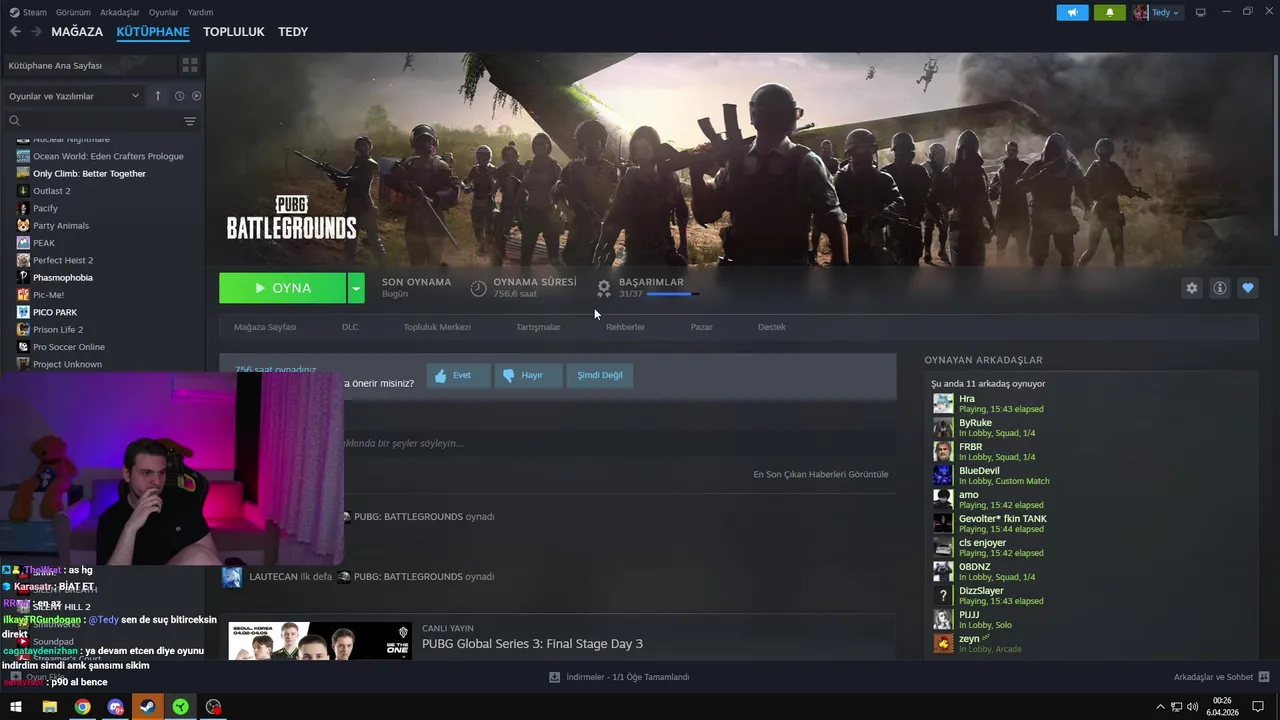Open the Görünüm menu
Image resolution: width=1280 pixels, height=720 pixels.
point(73,12)
